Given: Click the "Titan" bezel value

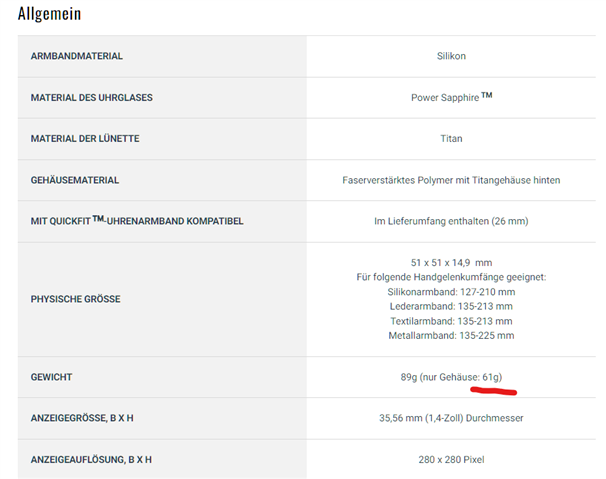Looking at the screenshot, I should (x=451, y=139).
